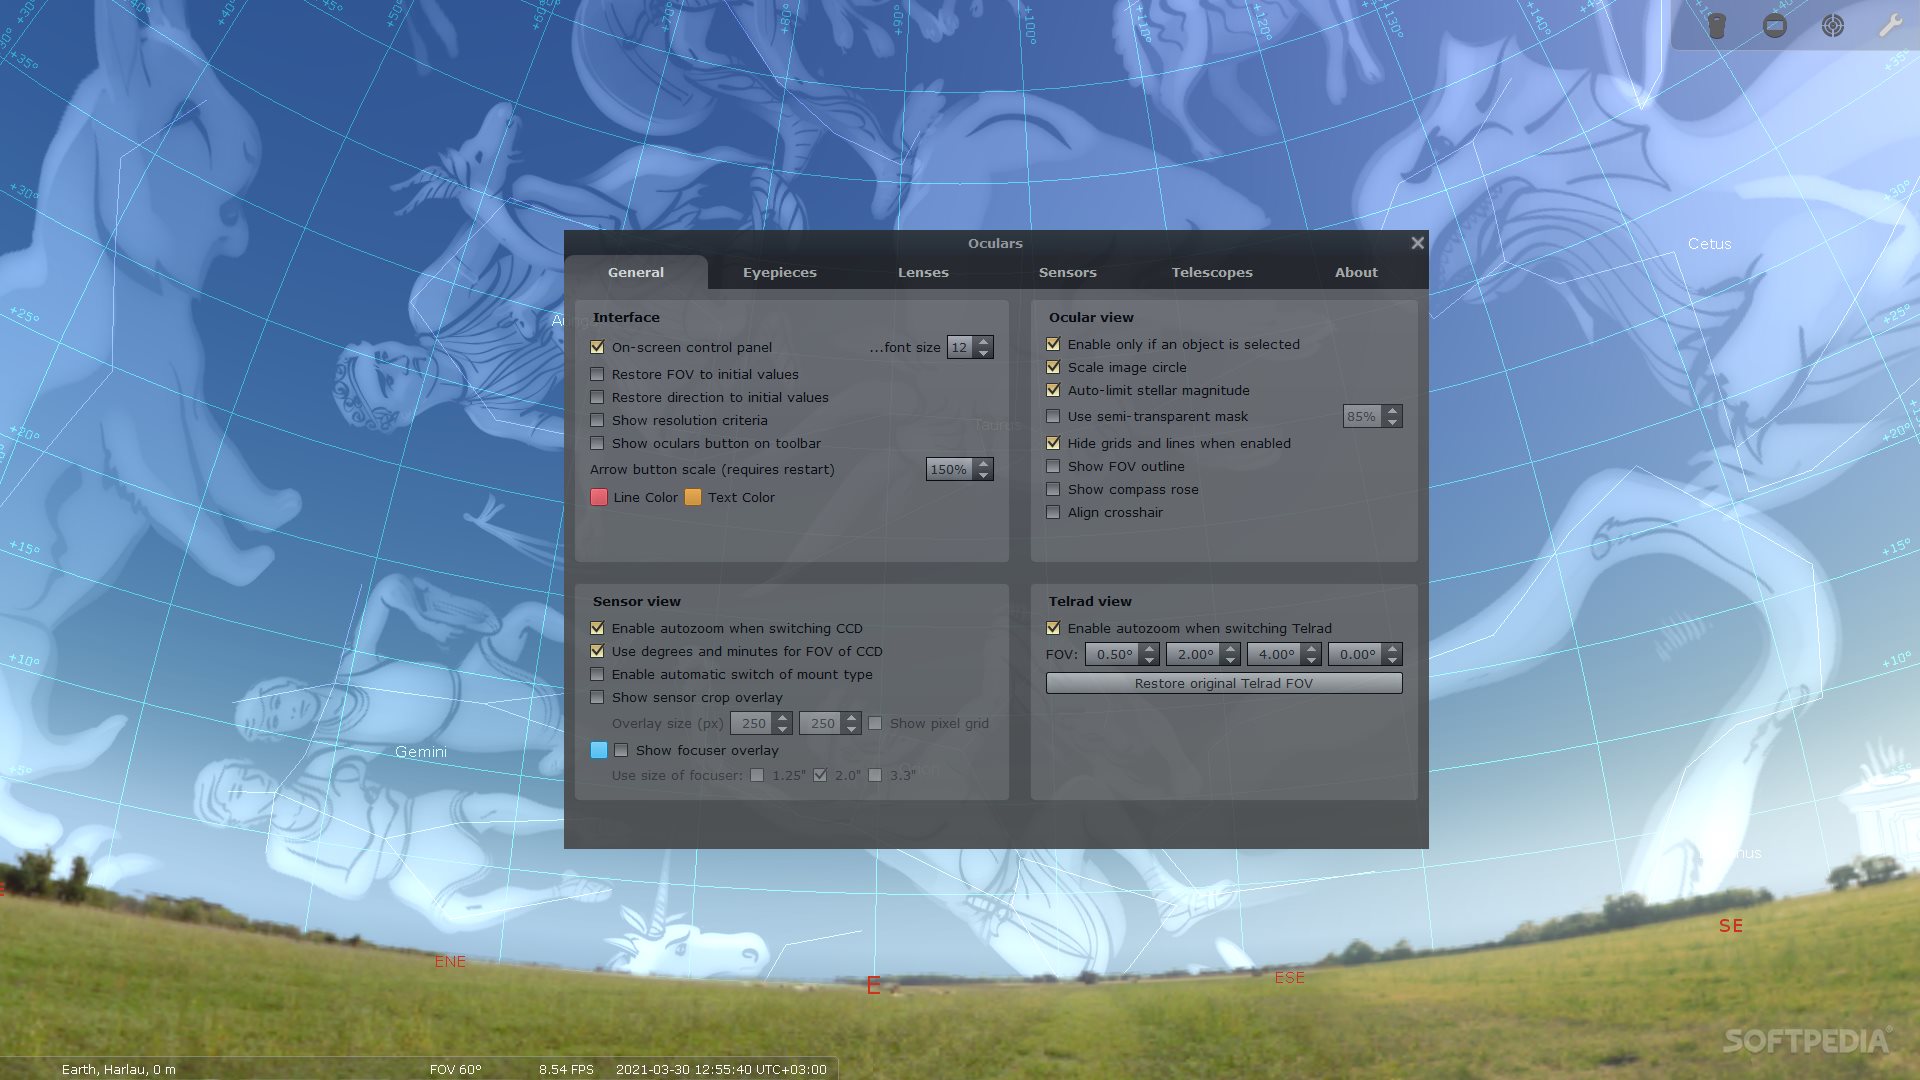Increase the font size spinner value

pos(984,342)
